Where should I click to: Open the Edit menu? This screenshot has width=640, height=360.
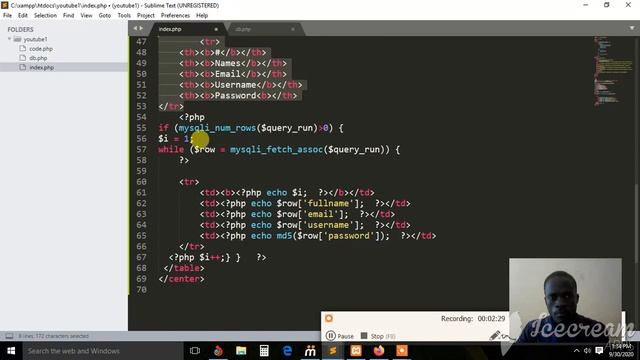22,16
